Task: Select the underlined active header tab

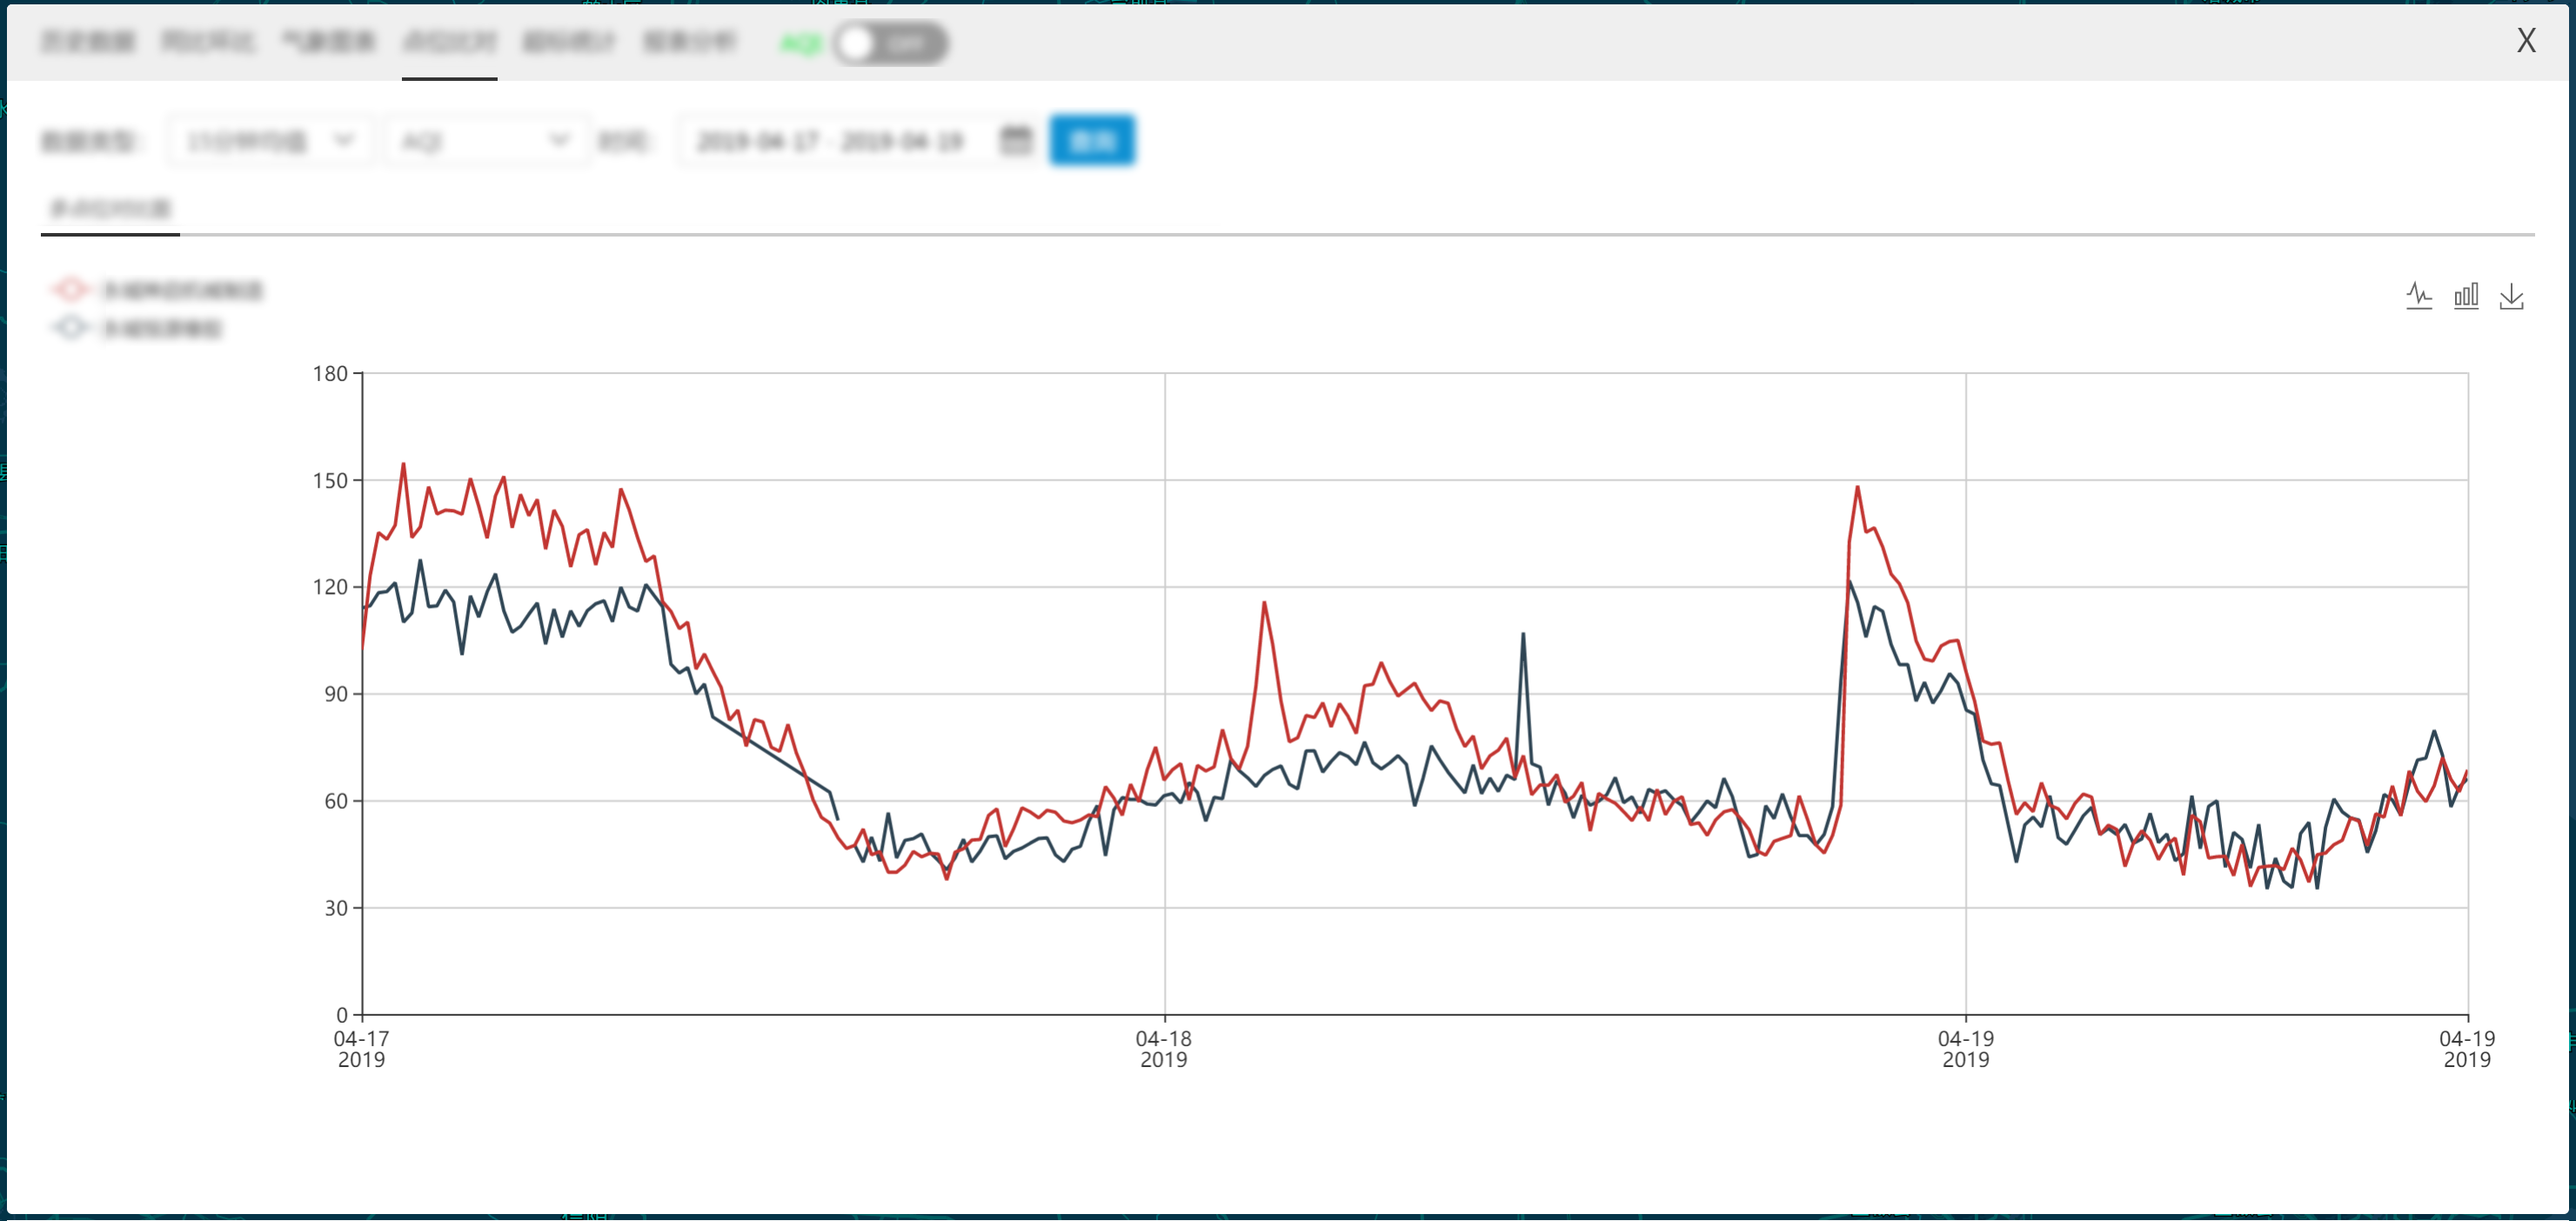Action: pos(449,41)
